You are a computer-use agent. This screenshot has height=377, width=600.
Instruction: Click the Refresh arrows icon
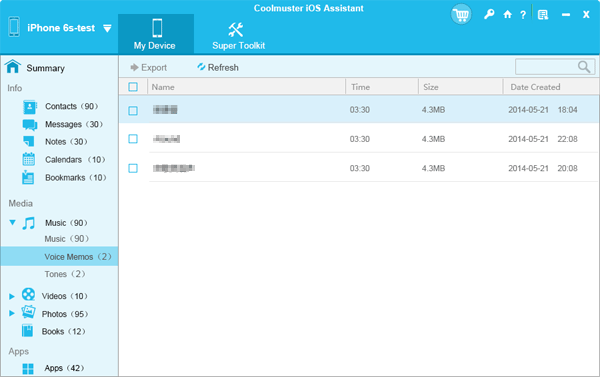pyautogui.click(x=201, y=67)
